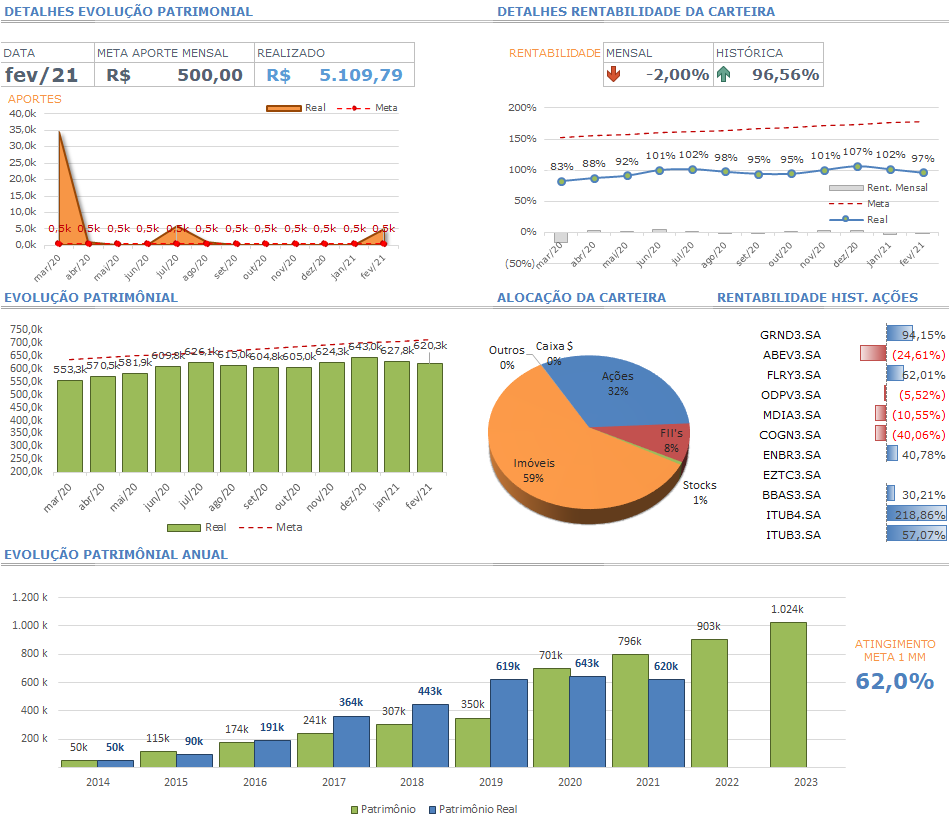Click the blue Real line marker in rentabilidade legend
Screen dimensions: 949x826
tap(846, 219)
